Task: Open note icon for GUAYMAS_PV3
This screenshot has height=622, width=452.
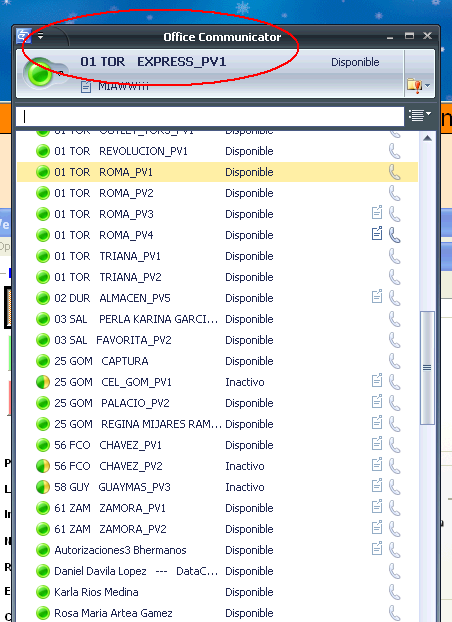Action: 377,486
